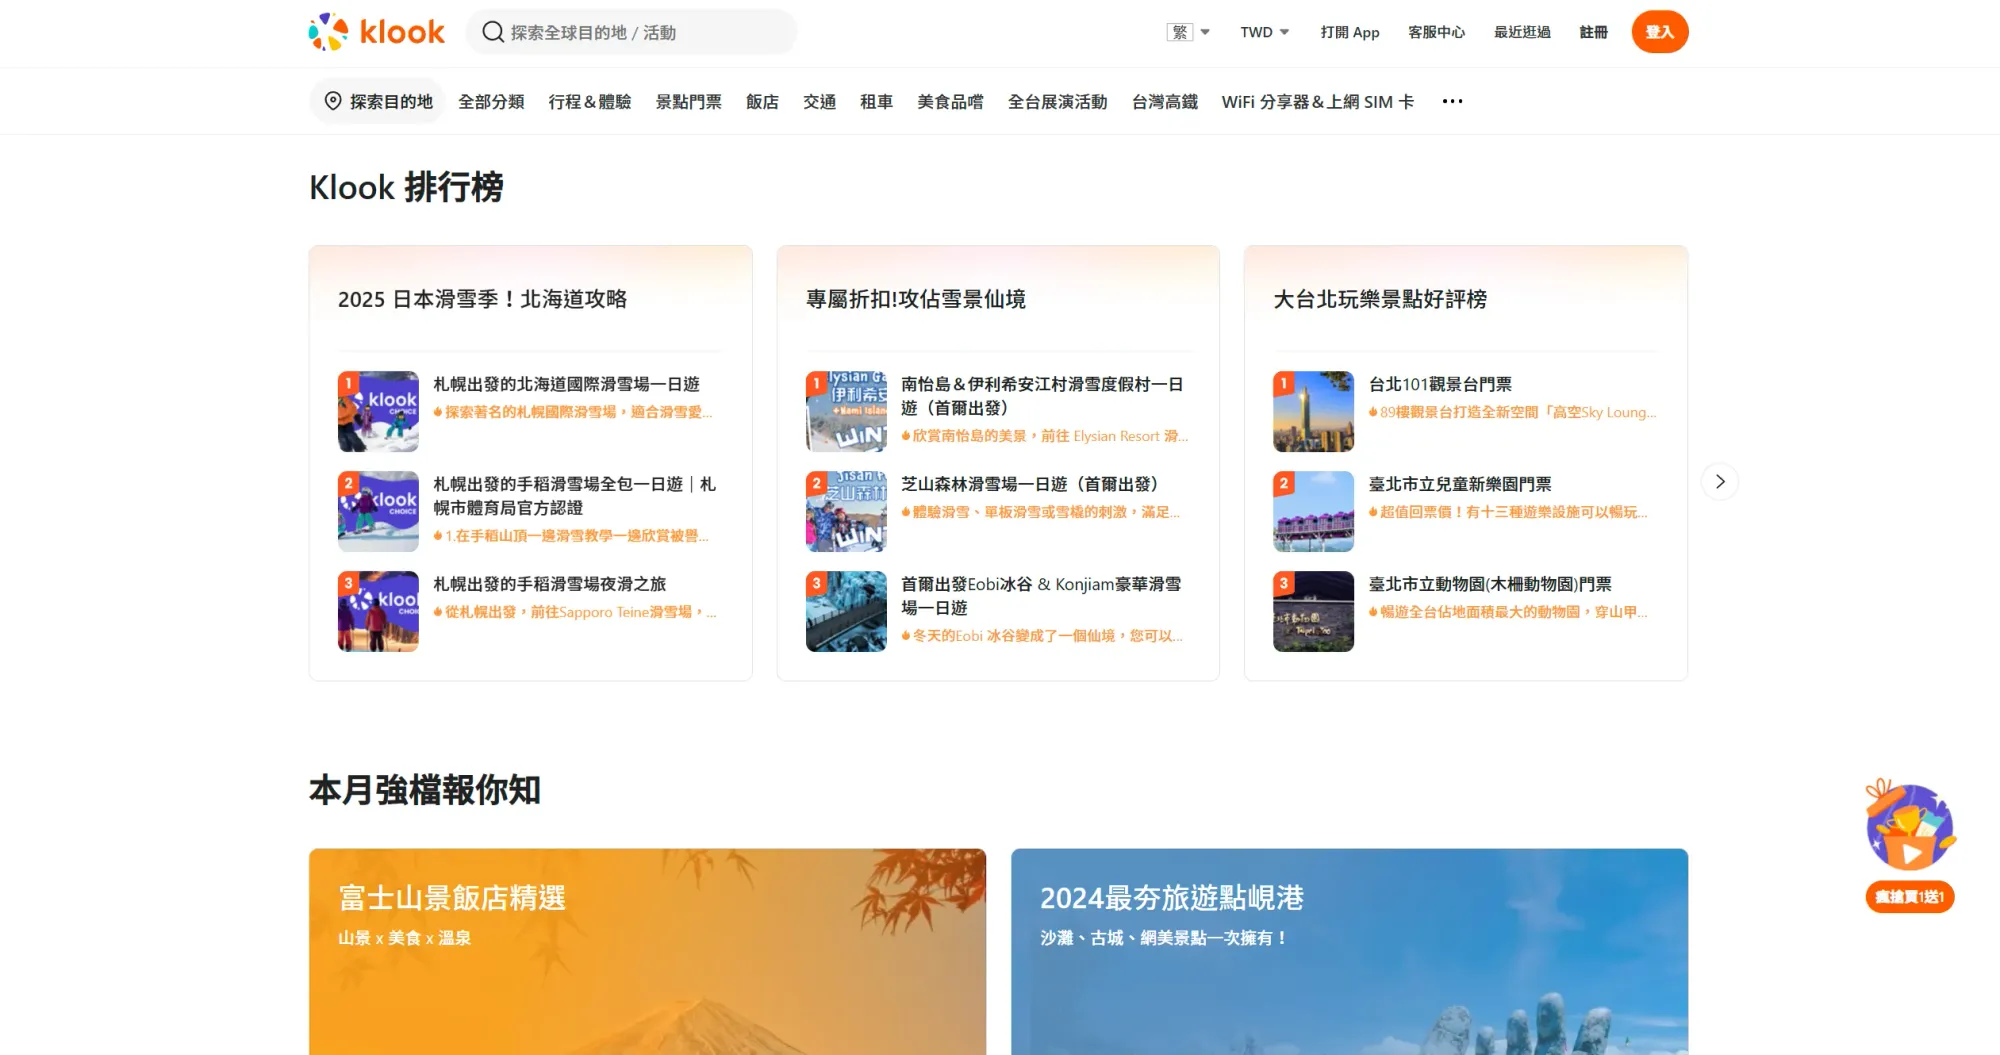This screenshot has height=1055, width=2000.
Task: Click the 欣賞南怡島的美景 description text
Action: coord(1044,436)
